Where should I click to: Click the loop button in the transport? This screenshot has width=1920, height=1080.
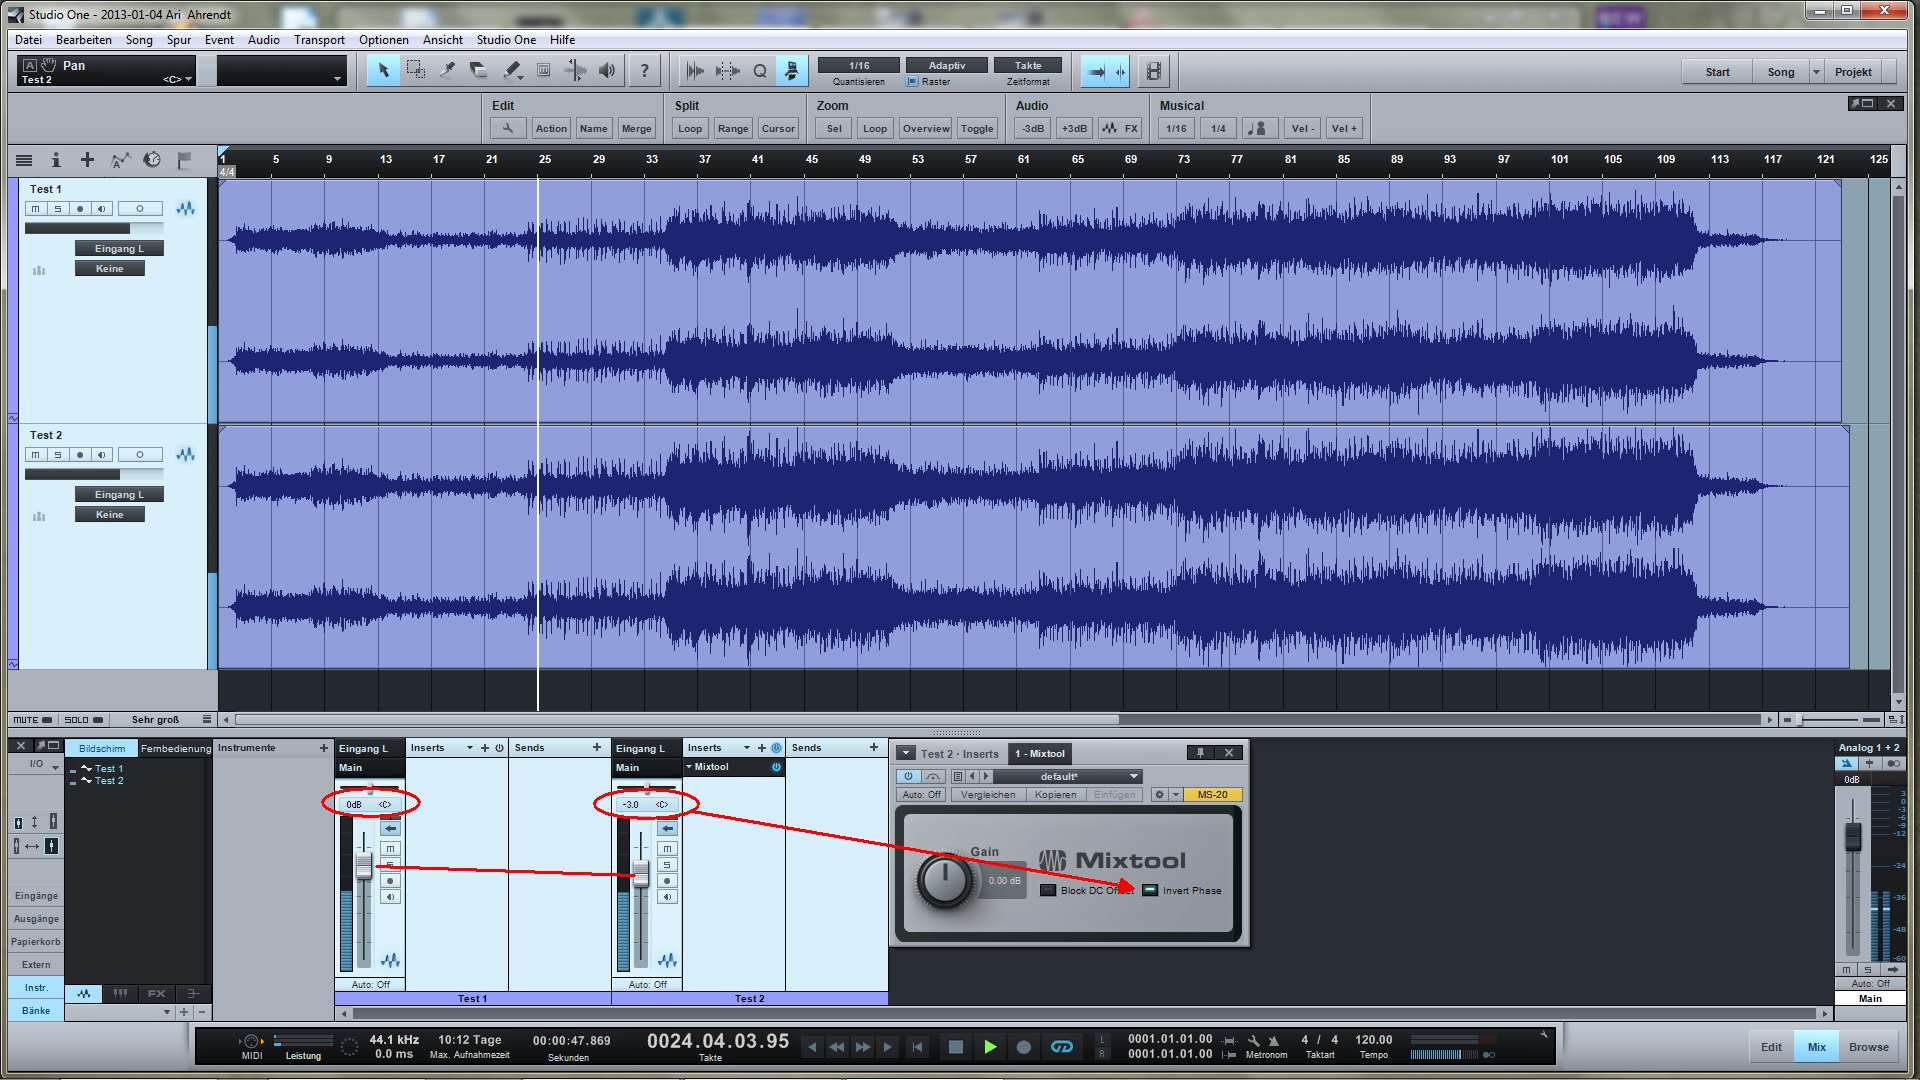(x=1062, y=1047)
